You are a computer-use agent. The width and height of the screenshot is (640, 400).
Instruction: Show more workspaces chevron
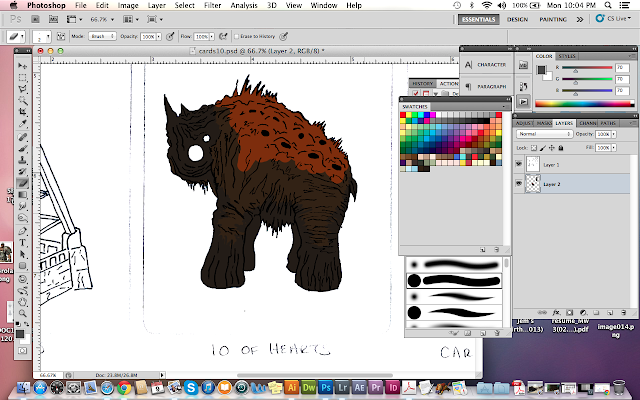pos(580,19)
